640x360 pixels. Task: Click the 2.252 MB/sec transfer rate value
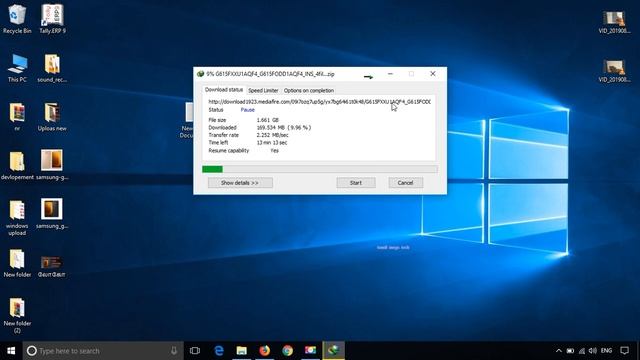coord(273,135)
